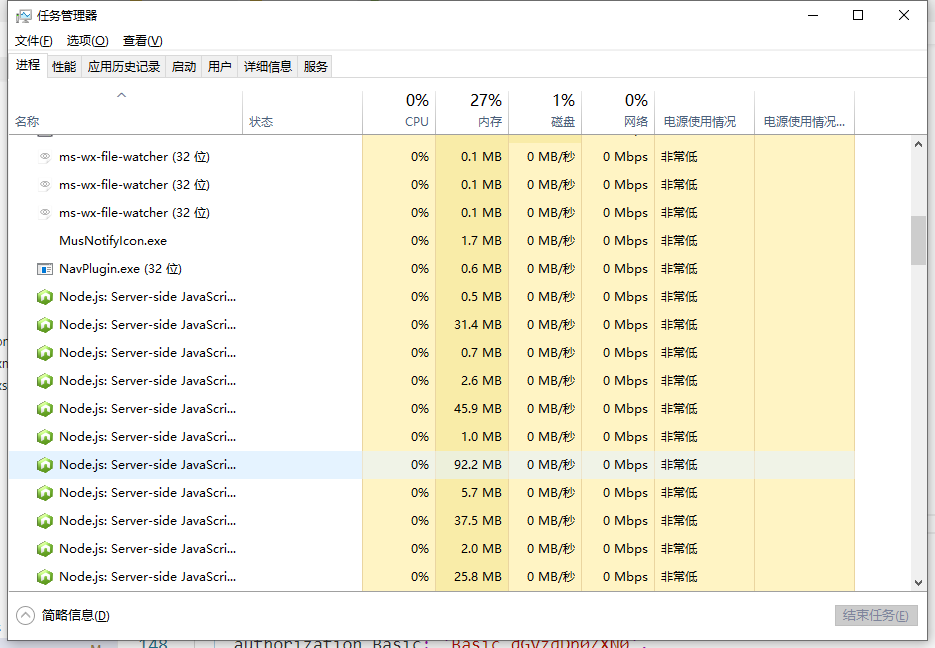
Task: Minimize the Task Manager window
Action: (x=813, y=15)
